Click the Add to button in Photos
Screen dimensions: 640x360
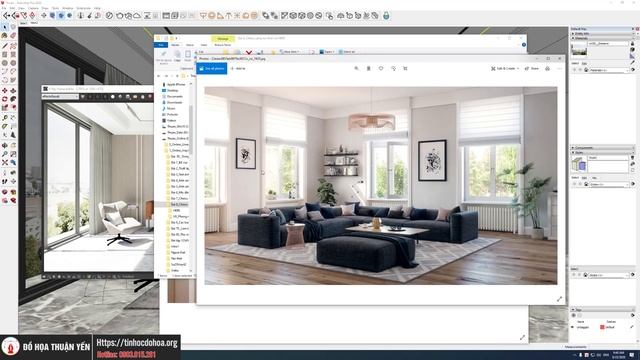238,69
